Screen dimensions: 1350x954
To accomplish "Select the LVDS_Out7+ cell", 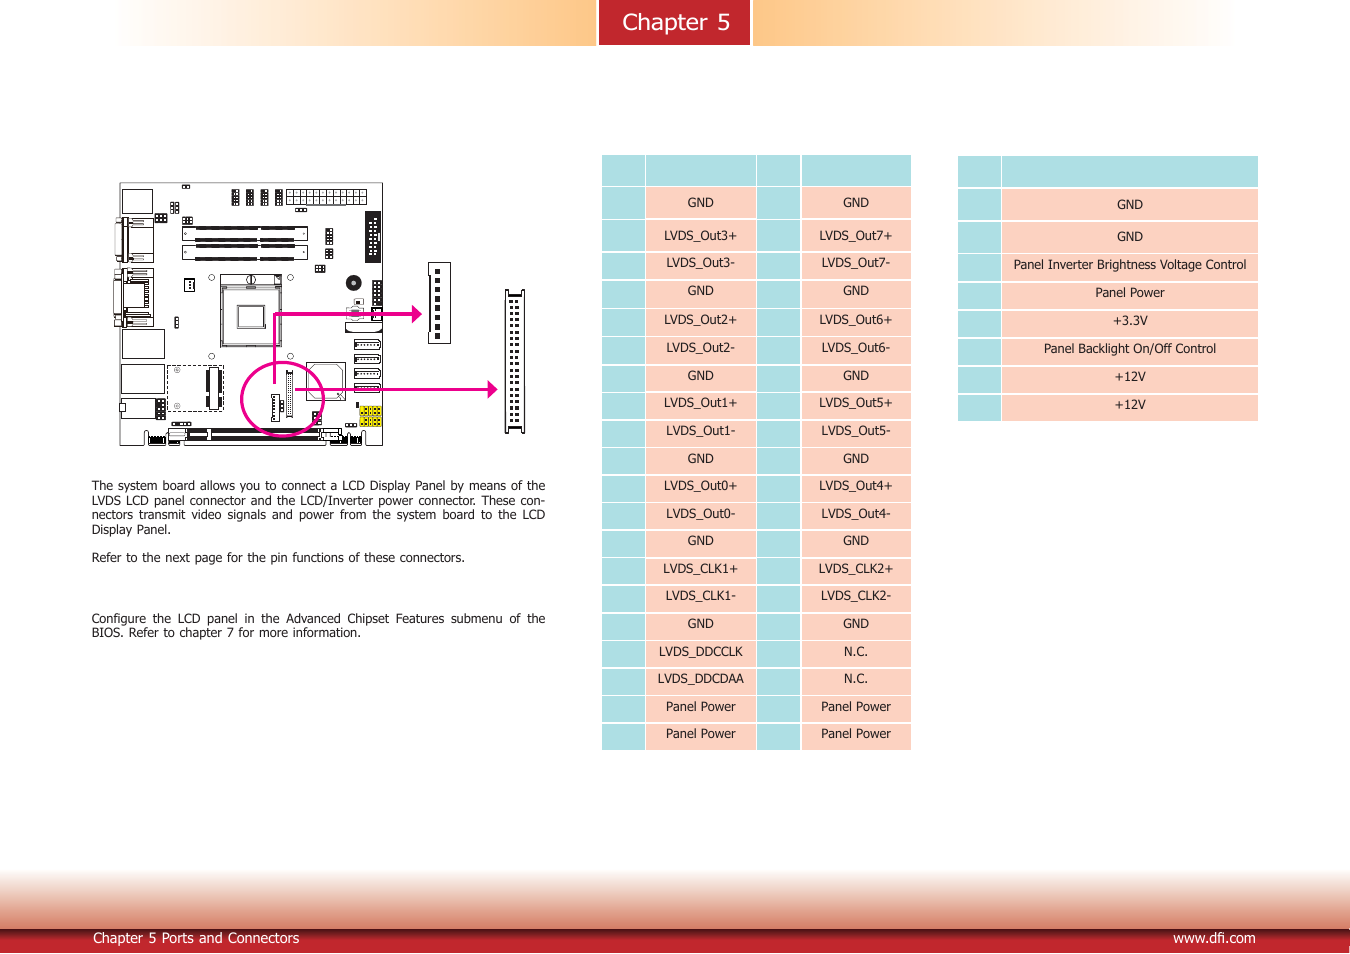I will tap(856, 236).
